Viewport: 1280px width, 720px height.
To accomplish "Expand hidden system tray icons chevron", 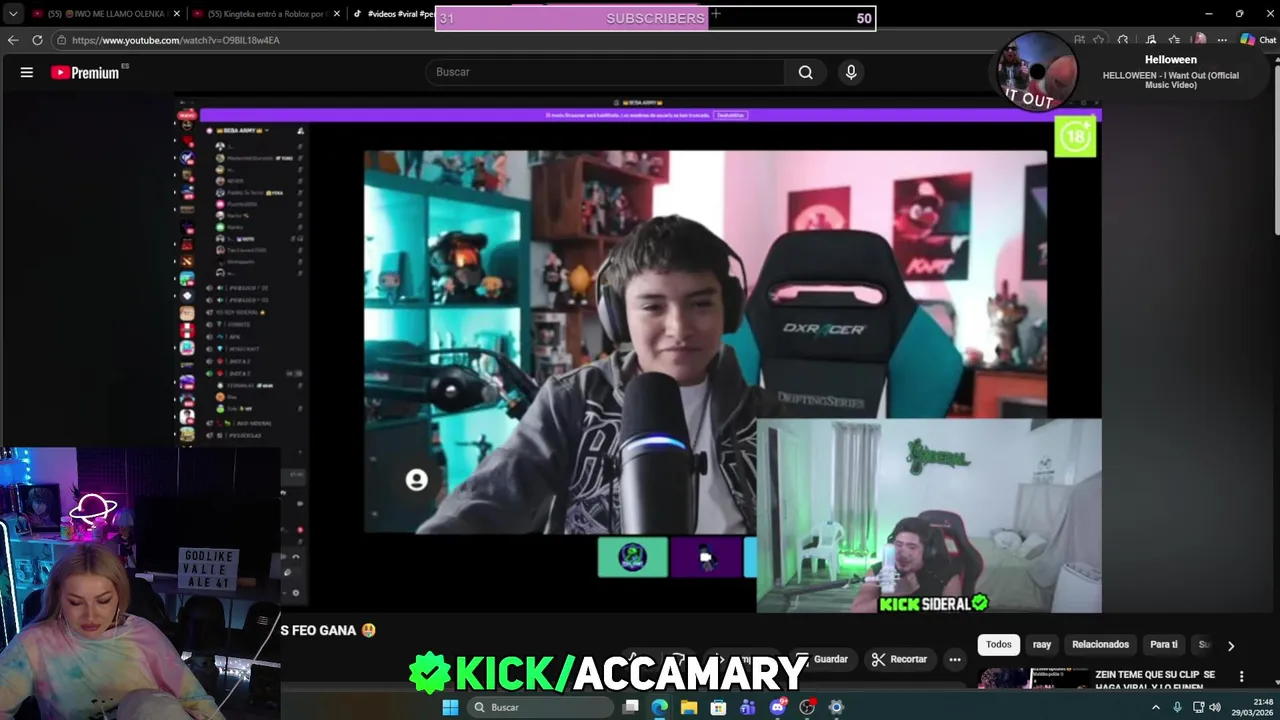I will click(x=1156, y=707).
